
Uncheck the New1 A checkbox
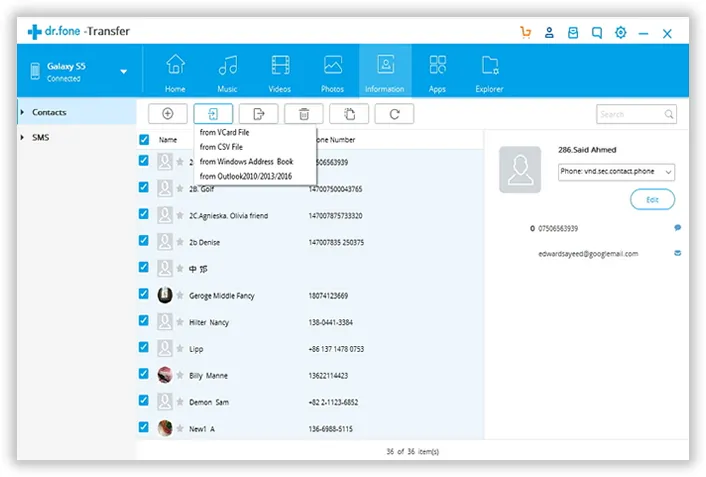(144, 427)
